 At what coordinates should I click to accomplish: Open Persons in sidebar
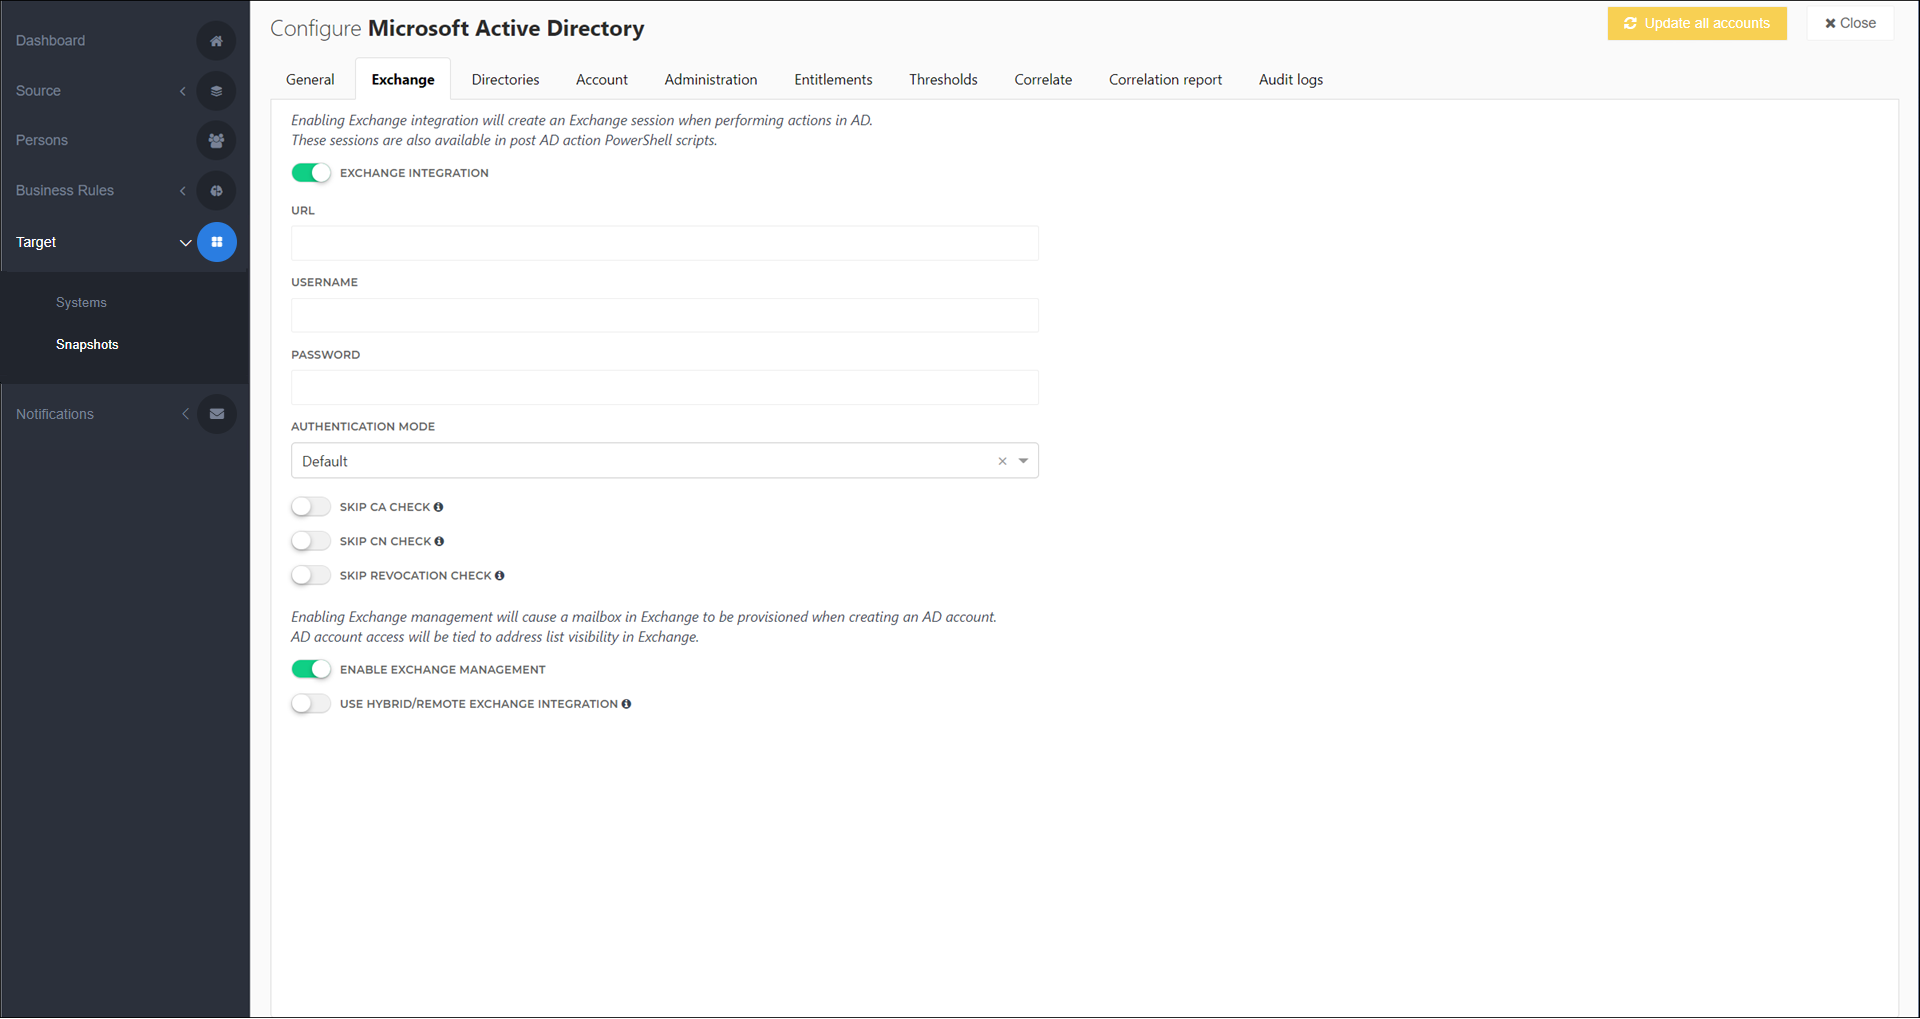42,141
